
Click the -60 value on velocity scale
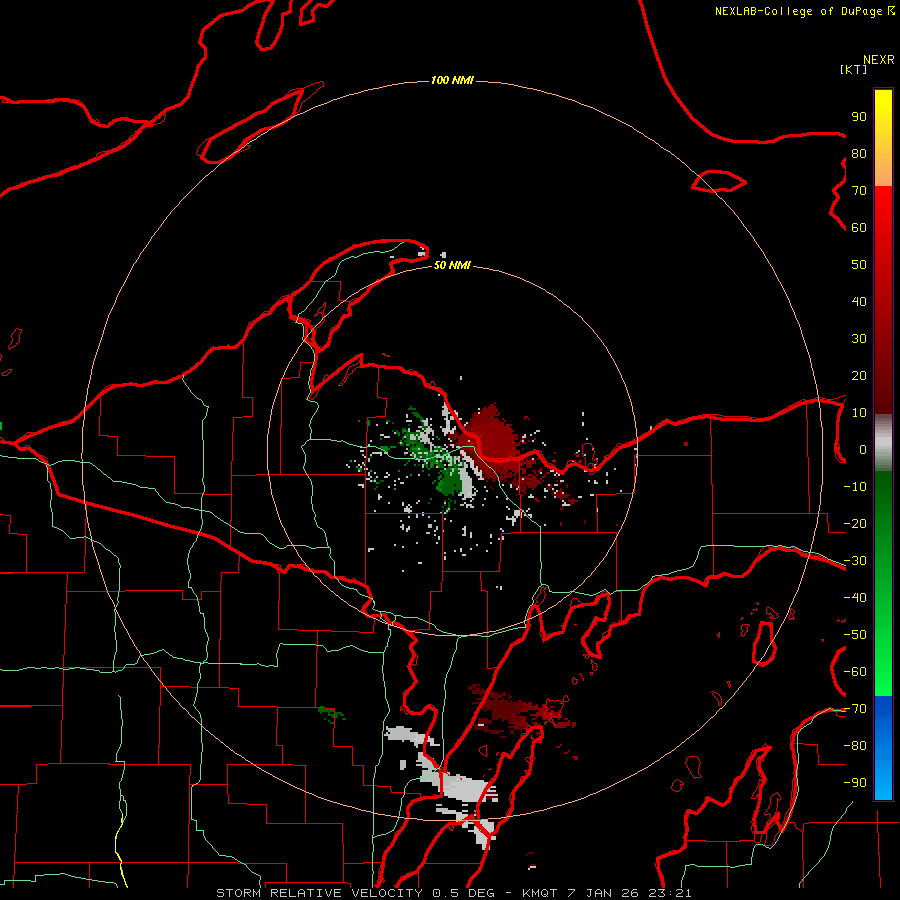(x=855, y=672)
